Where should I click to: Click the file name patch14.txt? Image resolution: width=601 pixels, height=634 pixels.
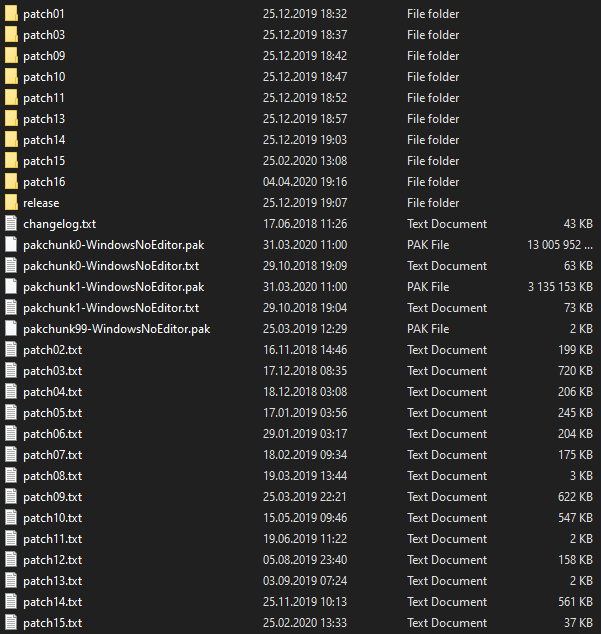click(53, 602)
